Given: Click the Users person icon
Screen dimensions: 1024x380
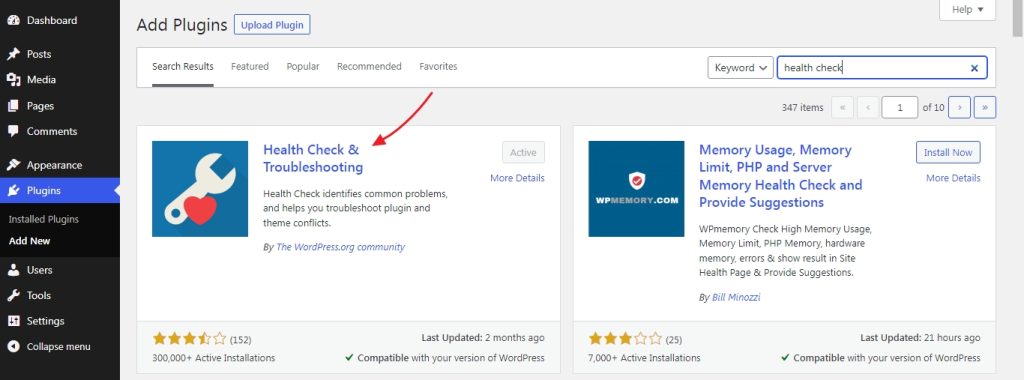Looking at the screenshot, I should point(14,270).
